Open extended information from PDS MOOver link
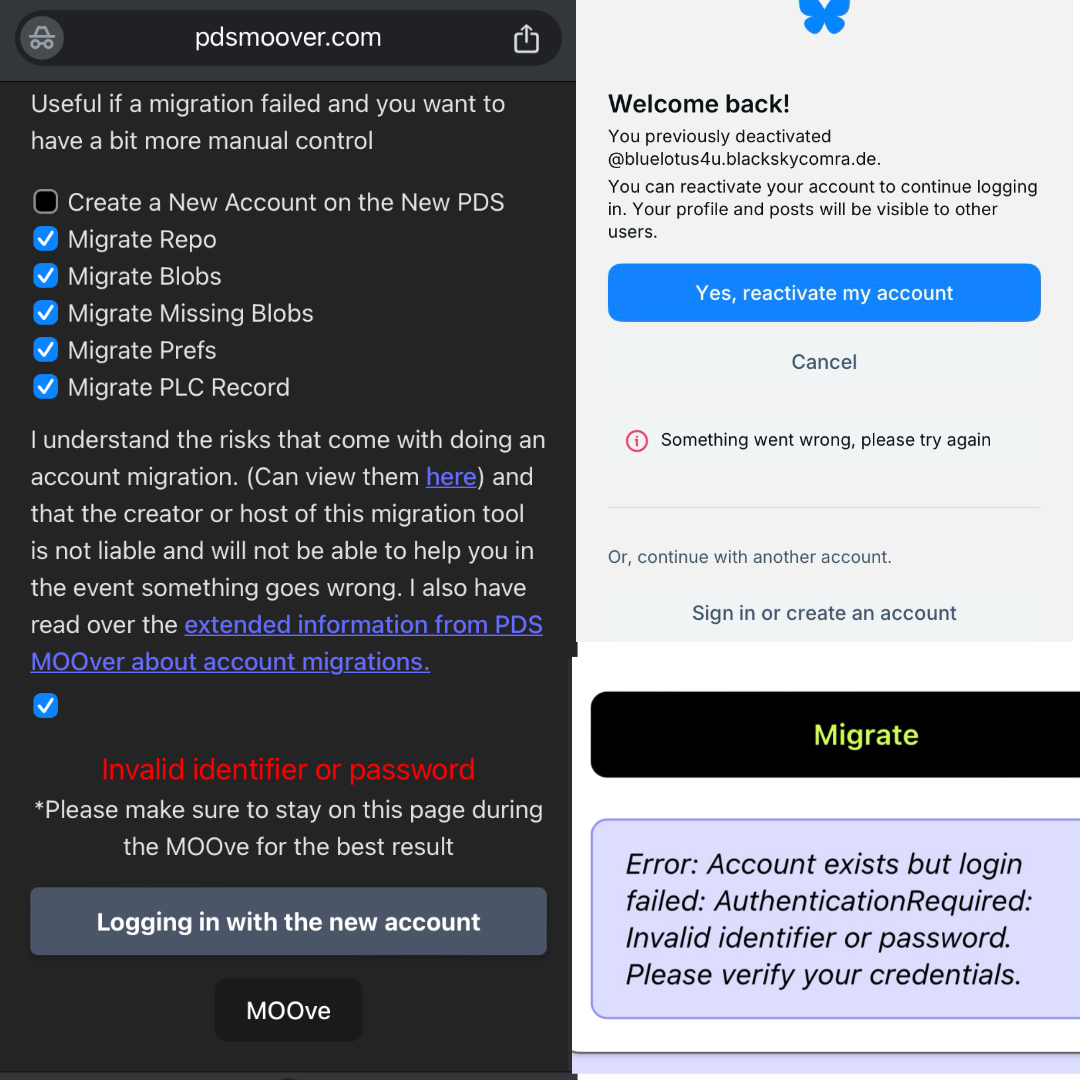 287,643
